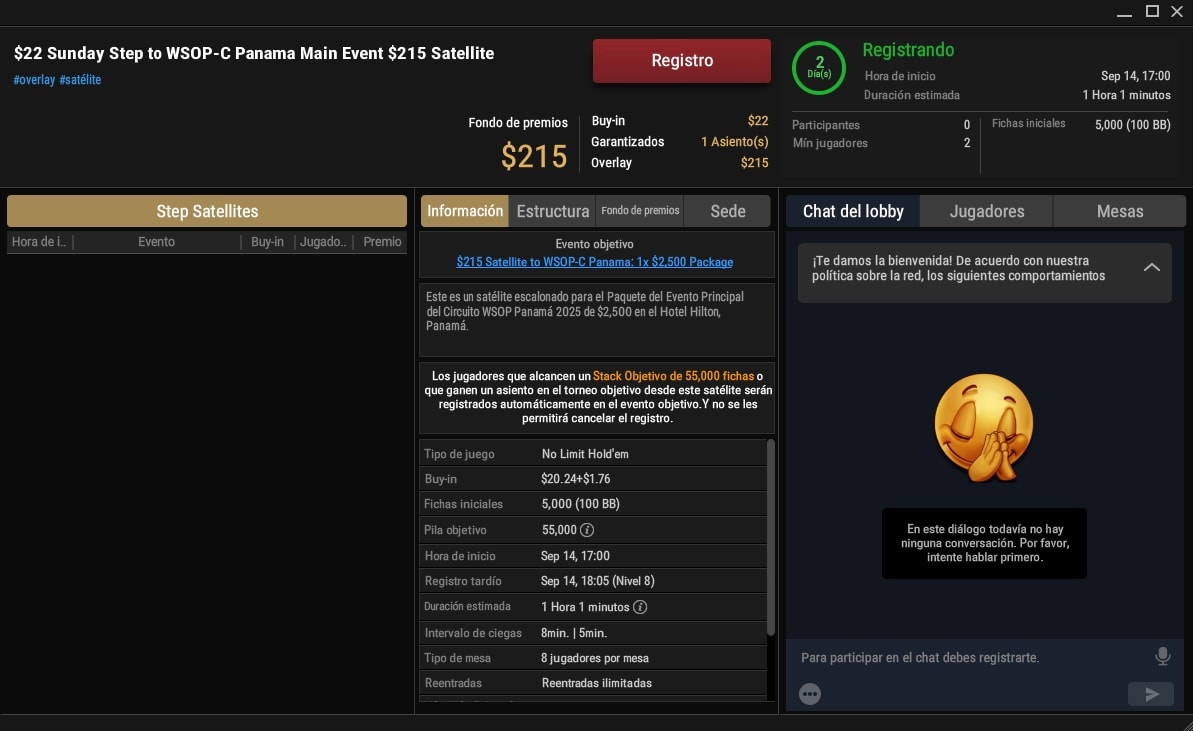The image size is (1193, 731).
Task: Click the Stack Objetivo de 55,000 fichas text
Action: (x=673, y=376)
